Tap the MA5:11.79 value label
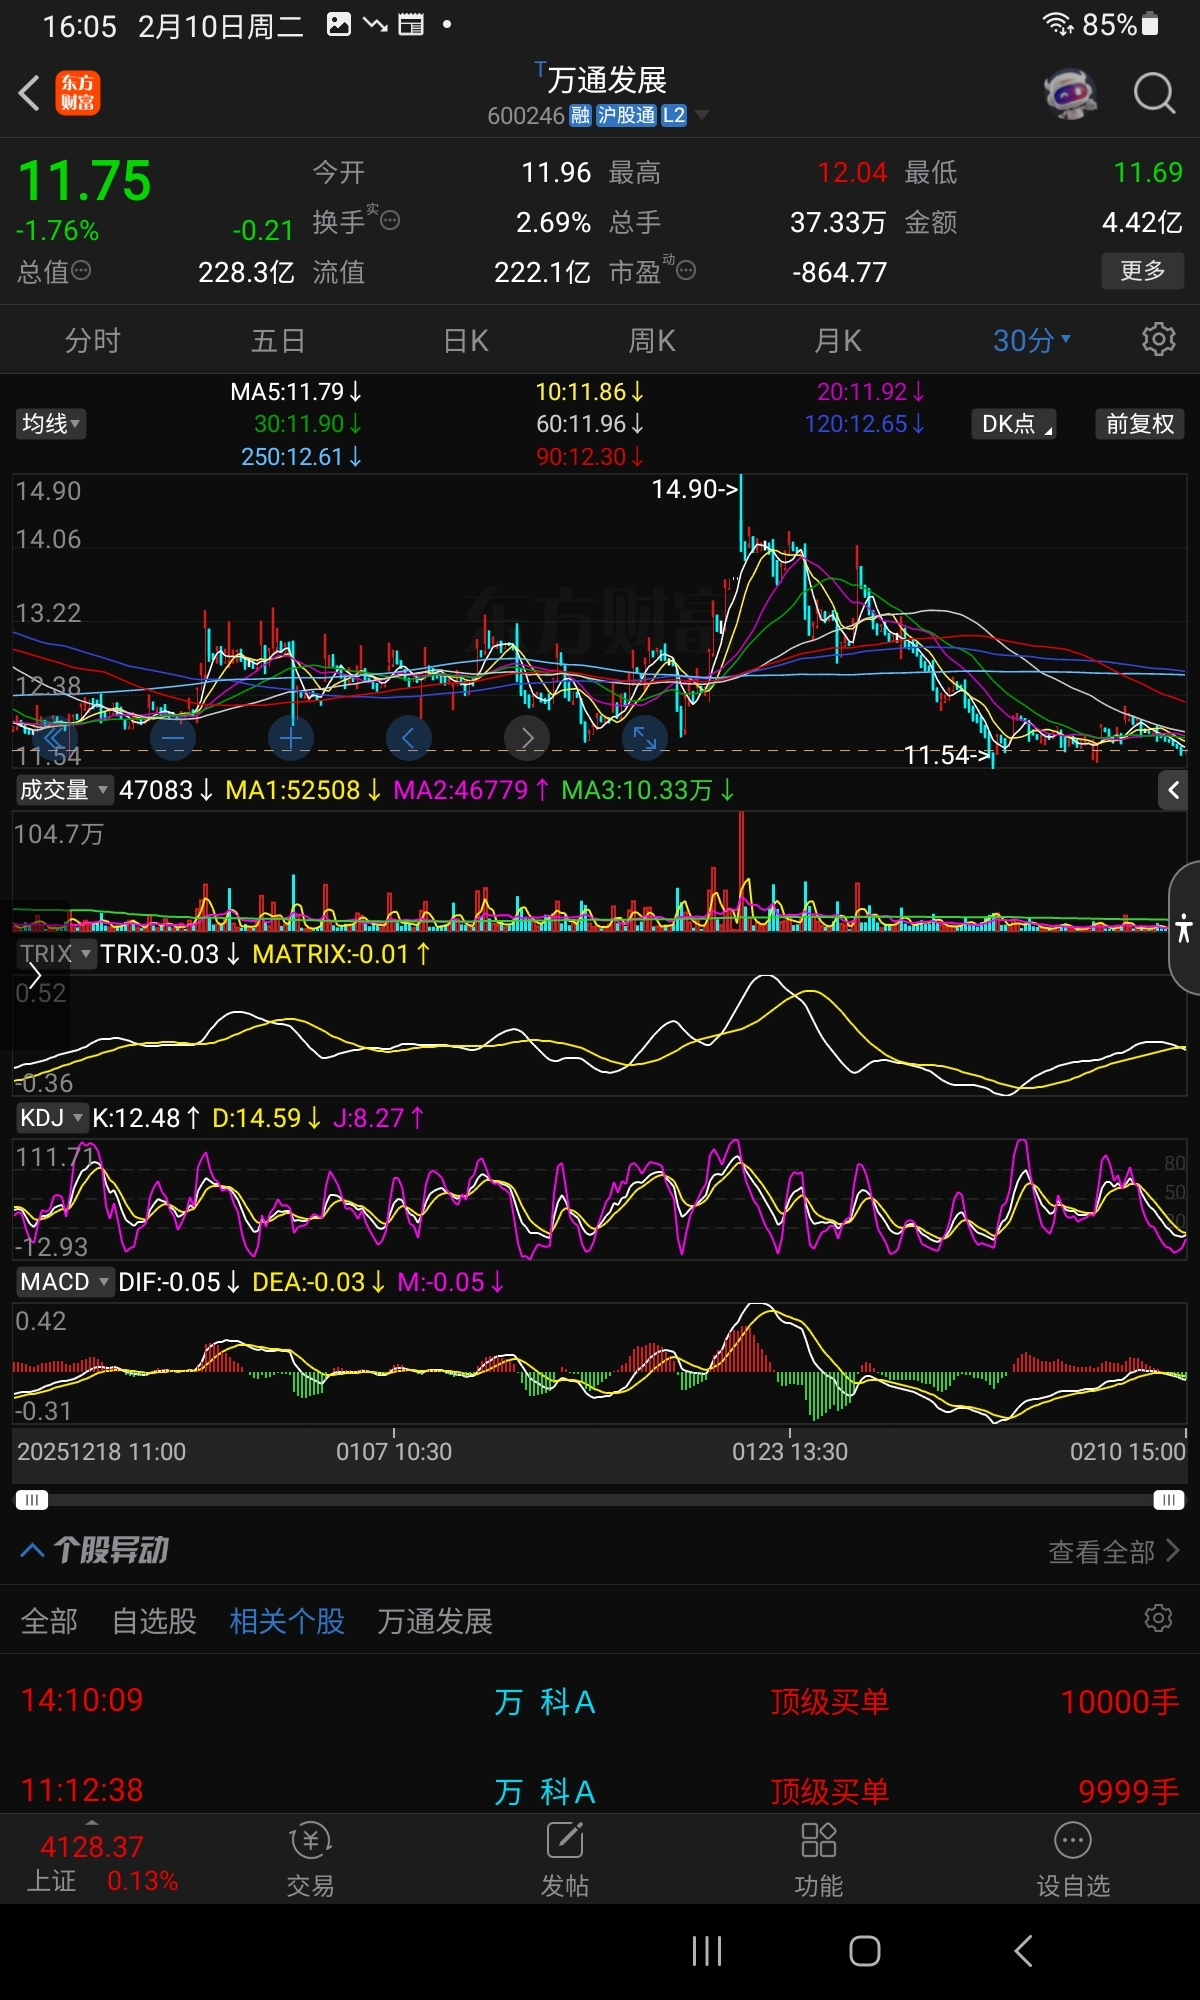The width and height of the screenshot is (1200, 2000). (295, 392)
